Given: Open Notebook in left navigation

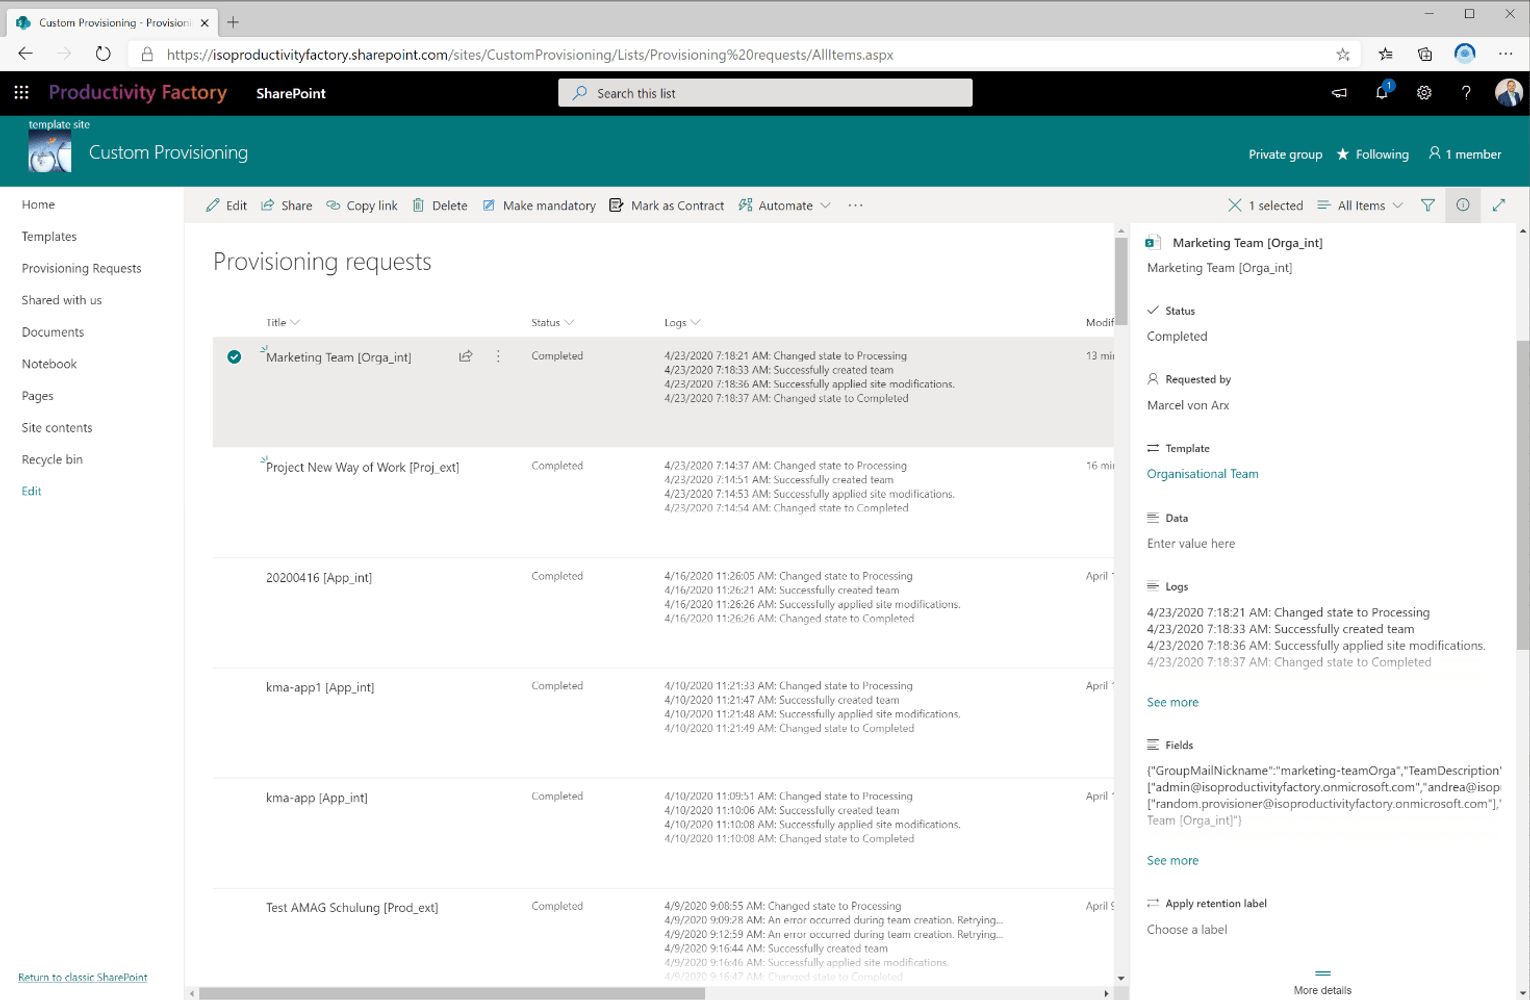Looking at the screenshot, I should click(49, 364).
